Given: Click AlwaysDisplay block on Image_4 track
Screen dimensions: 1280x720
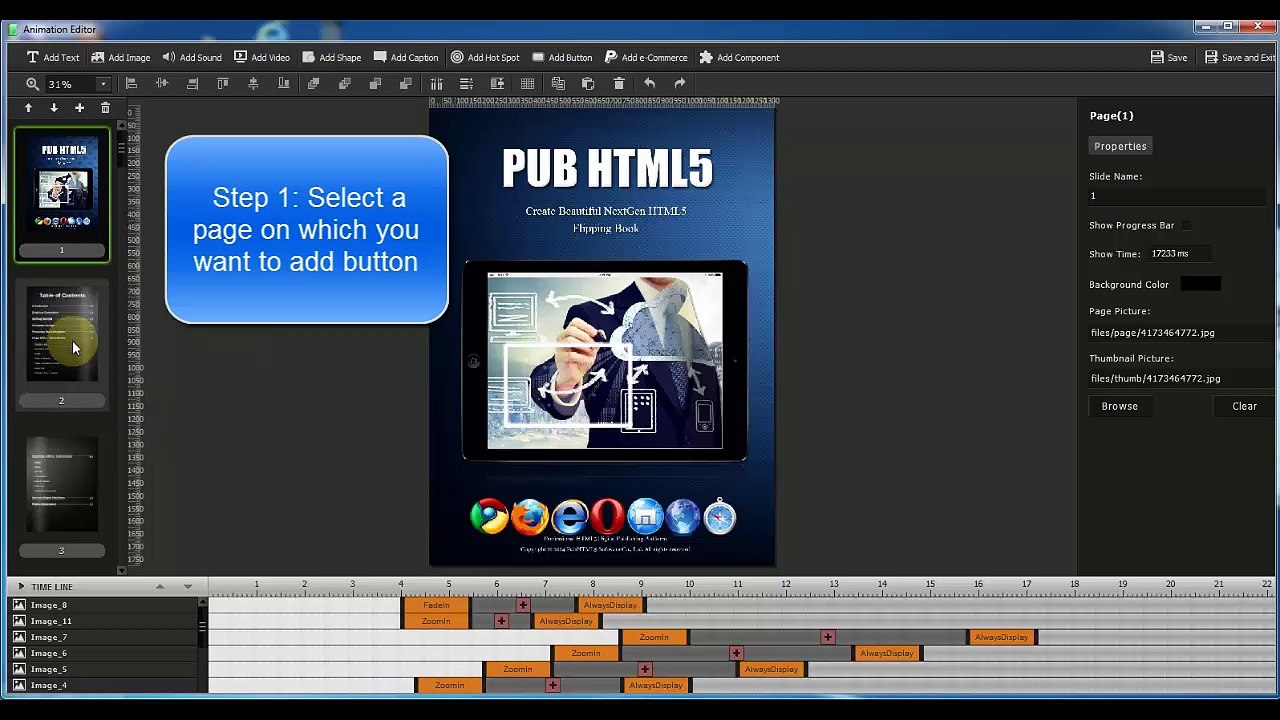Looking at the screenshot, I should (x=656, y=685).
